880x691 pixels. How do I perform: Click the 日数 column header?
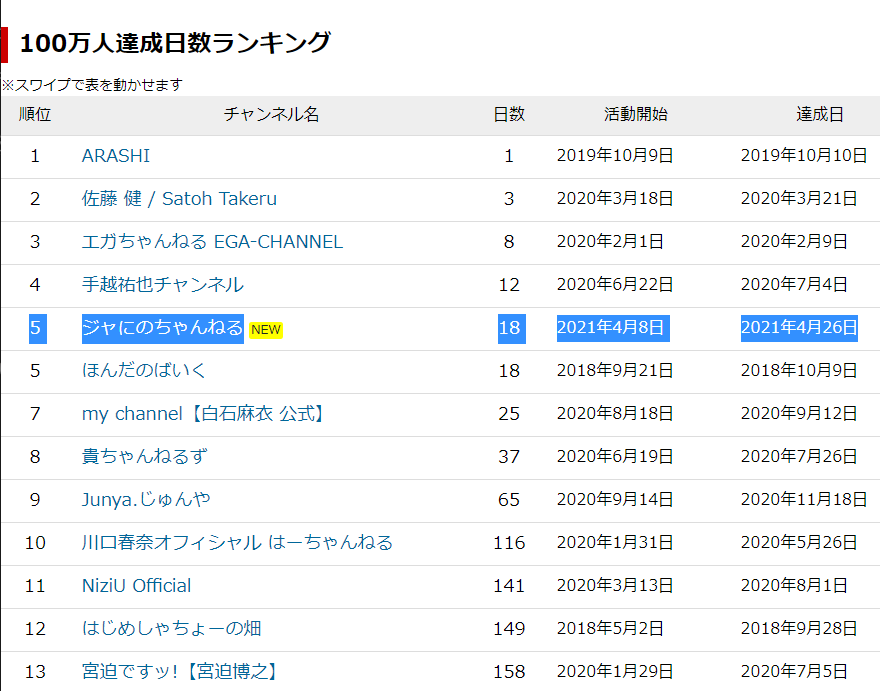pos(509,115)
